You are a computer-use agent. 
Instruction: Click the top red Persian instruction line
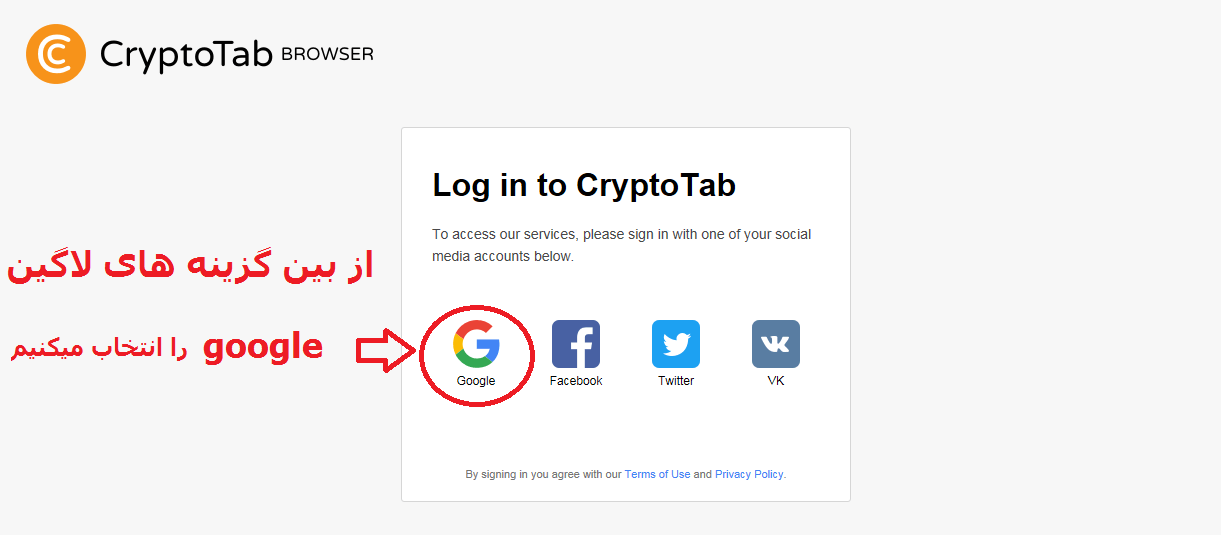click(190, 268)
